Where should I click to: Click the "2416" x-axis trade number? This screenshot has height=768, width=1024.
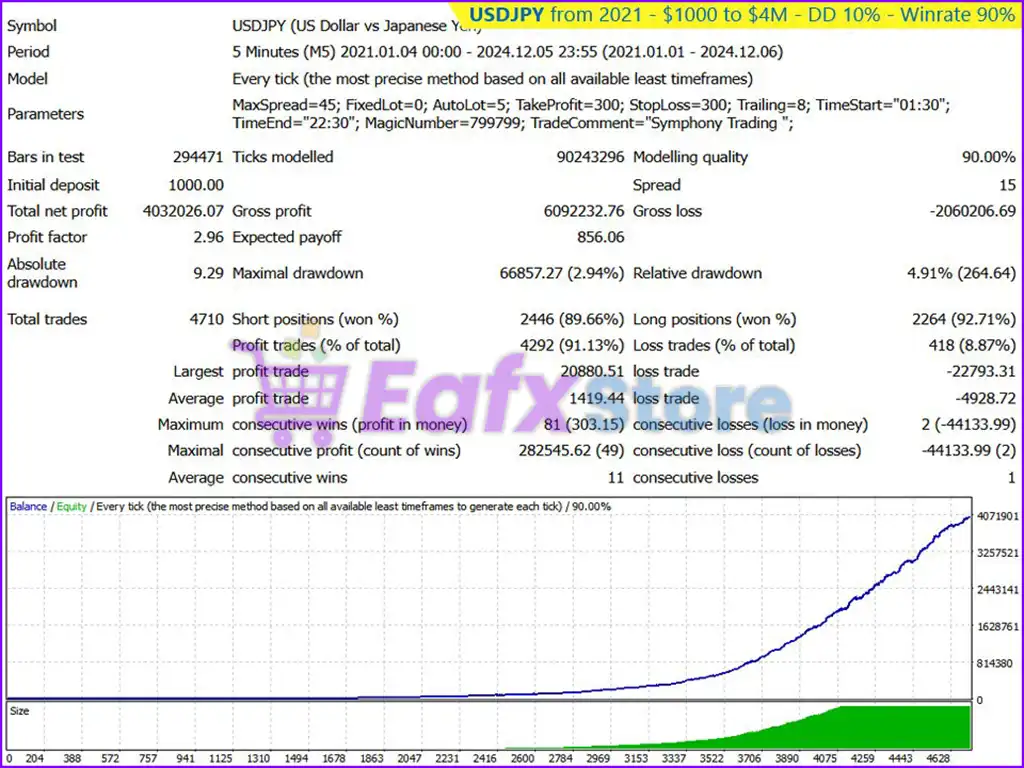(485, 759)
